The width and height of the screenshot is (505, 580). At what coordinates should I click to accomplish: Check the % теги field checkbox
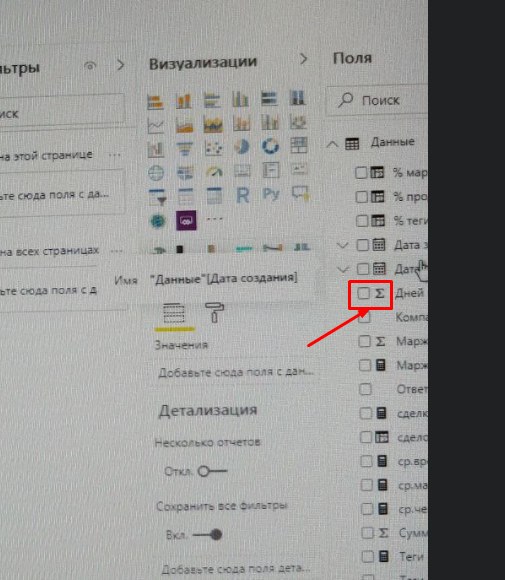tap(362, 221)
